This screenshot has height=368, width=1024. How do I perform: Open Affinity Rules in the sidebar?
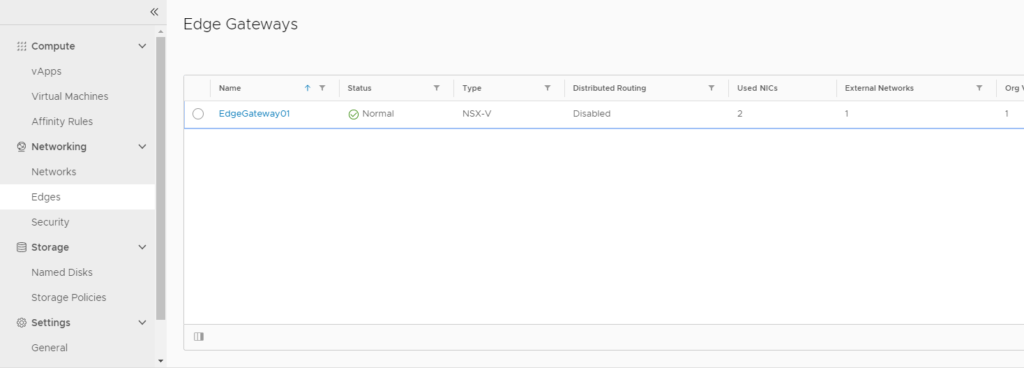62,121
